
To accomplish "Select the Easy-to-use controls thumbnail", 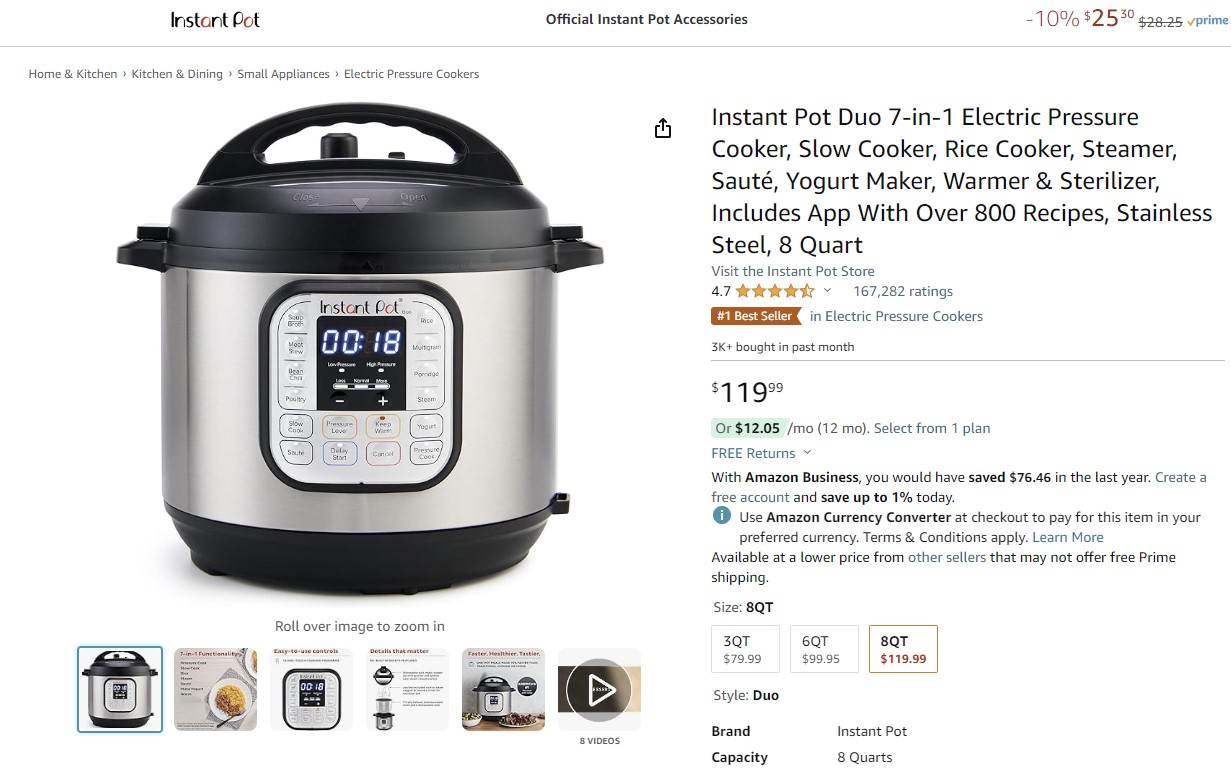I will [312, 690].
